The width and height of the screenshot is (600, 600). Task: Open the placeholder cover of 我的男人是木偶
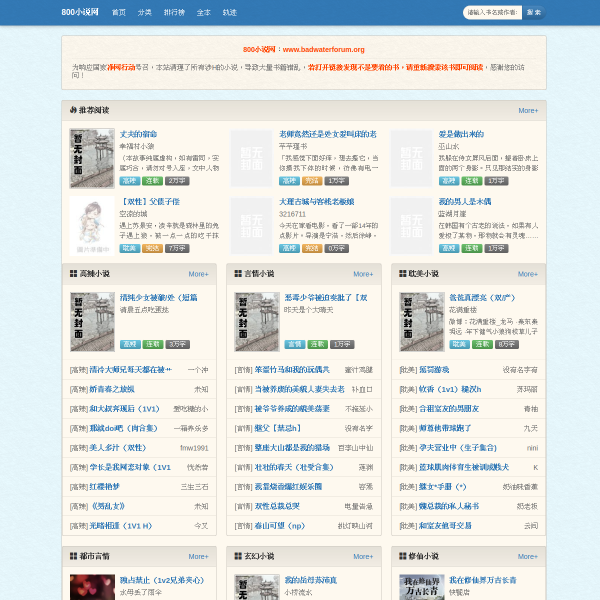[411, 226]
